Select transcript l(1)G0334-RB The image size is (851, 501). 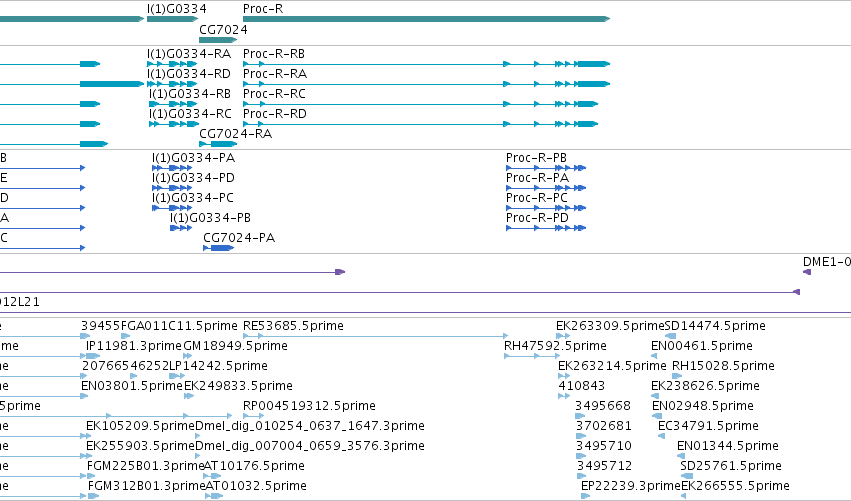[190, 94]
